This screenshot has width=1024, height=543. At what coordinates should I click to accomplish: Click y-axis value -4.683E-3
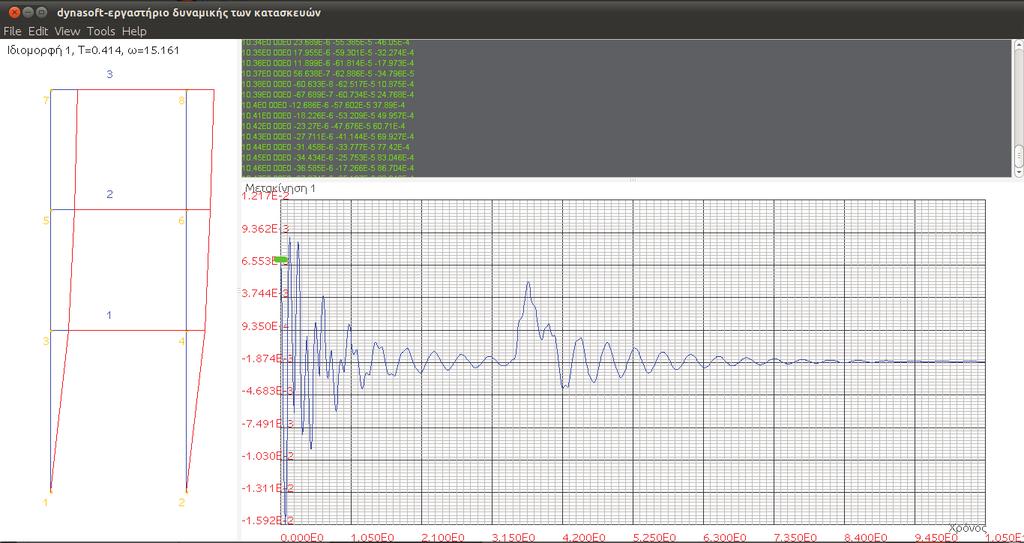[268, 391]
